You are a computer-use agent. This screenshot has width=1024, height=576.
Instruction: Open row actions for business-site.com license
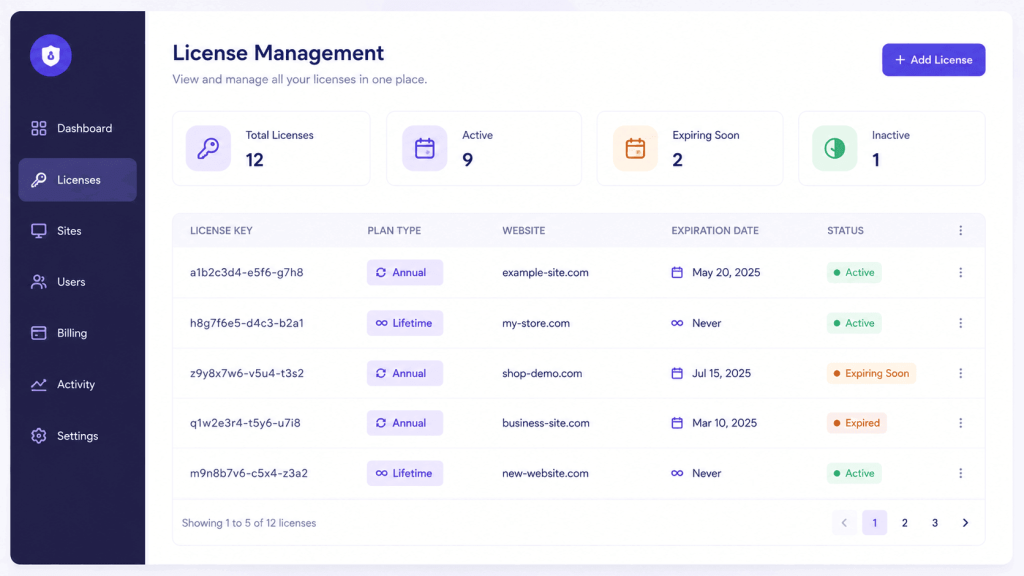pos(961,423)
